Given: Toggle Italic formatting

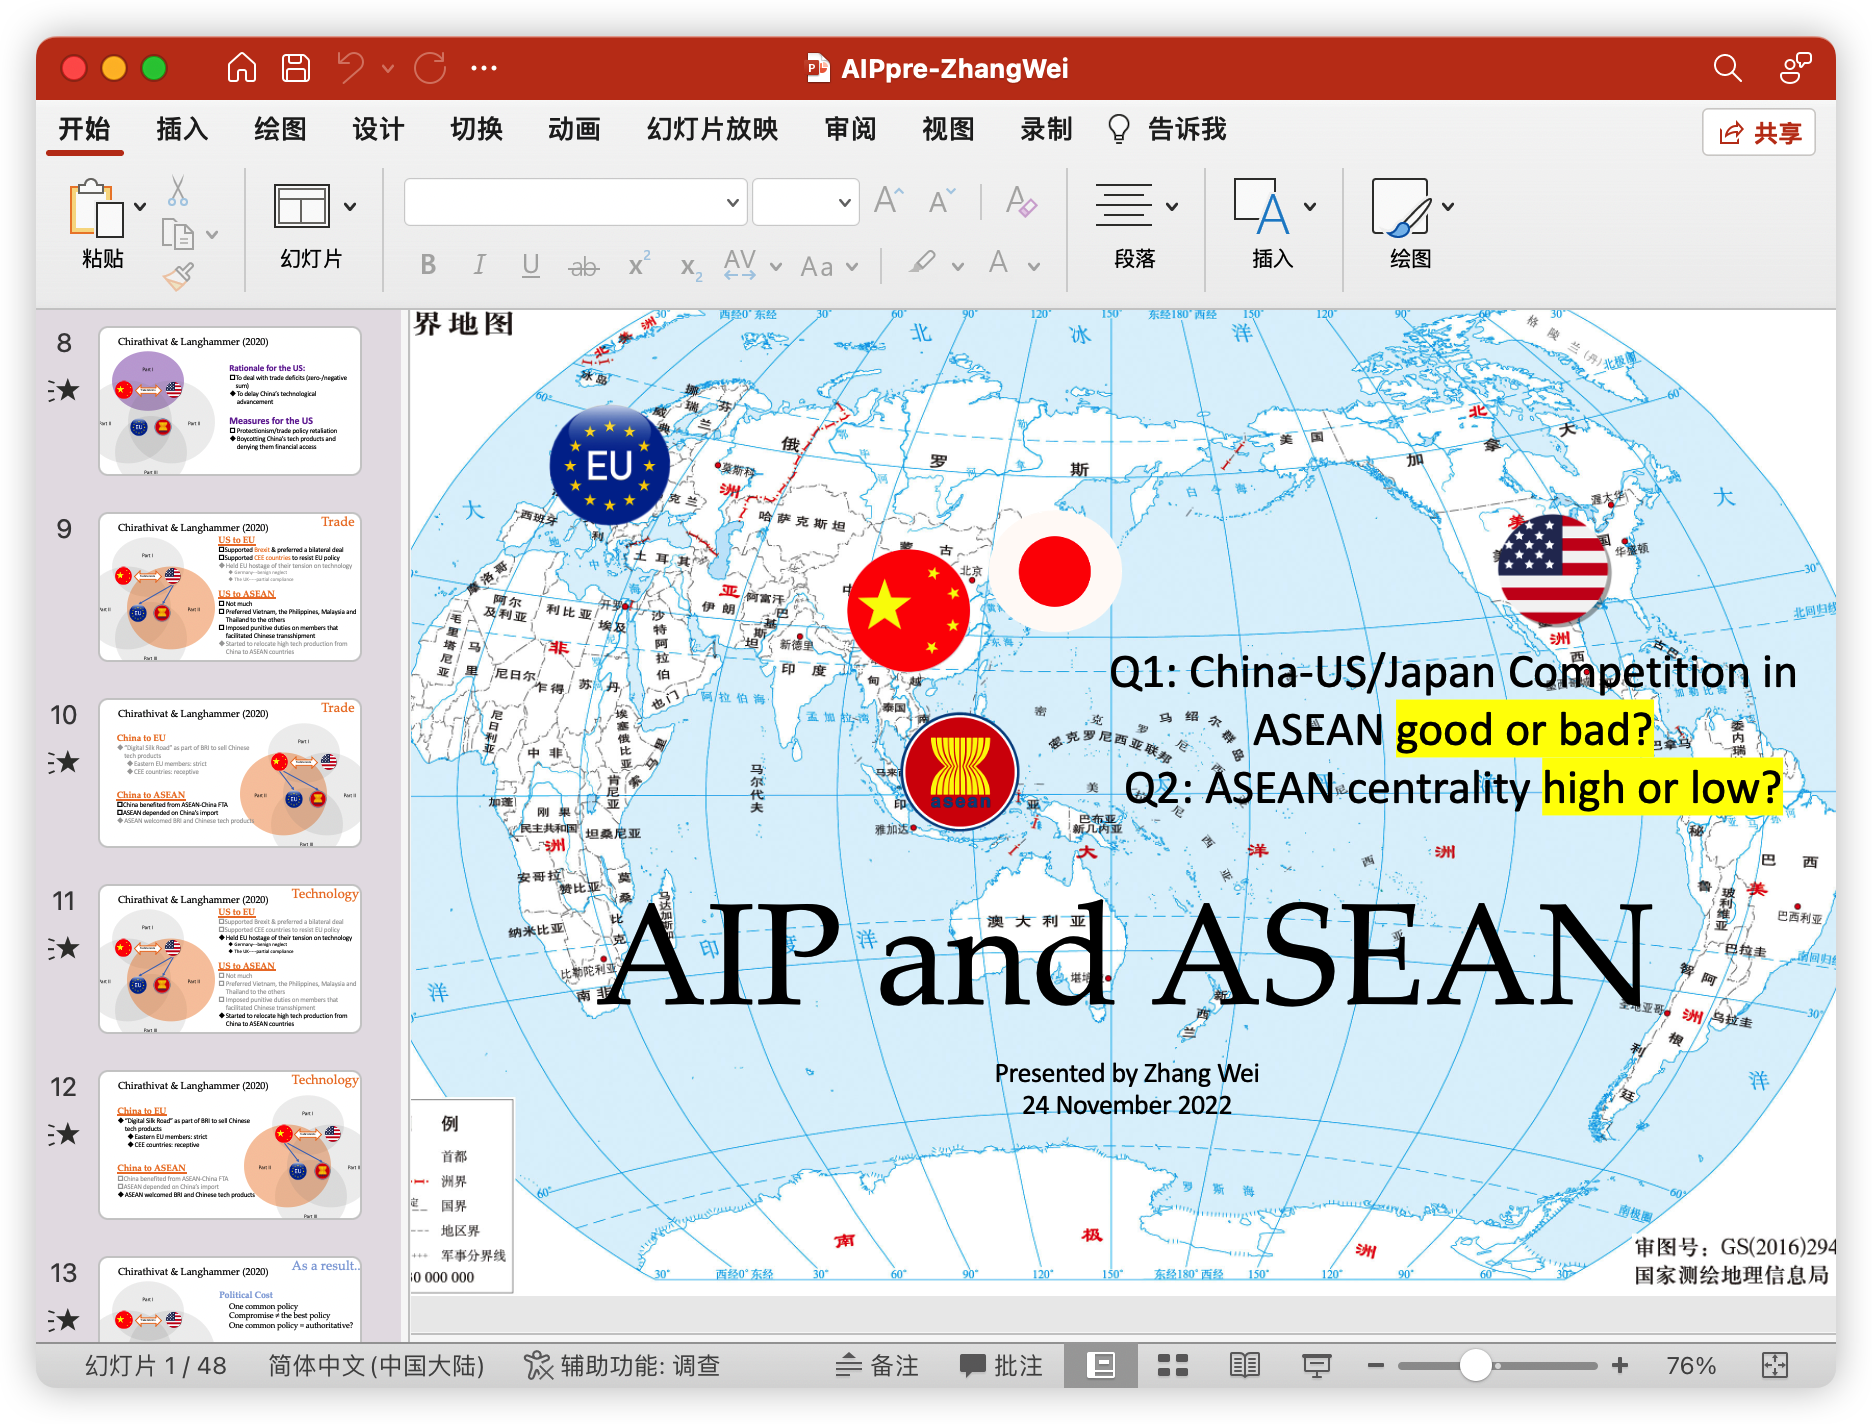Looking at the screenshot, I should (480, 265).
